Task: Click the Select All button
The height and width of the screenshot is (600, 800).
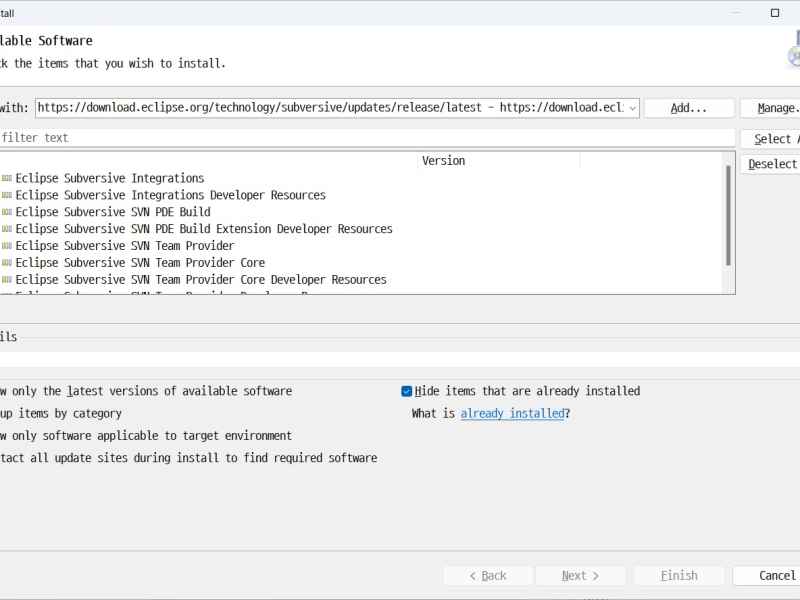Action: pyautogui.click(x=770, y=139)
